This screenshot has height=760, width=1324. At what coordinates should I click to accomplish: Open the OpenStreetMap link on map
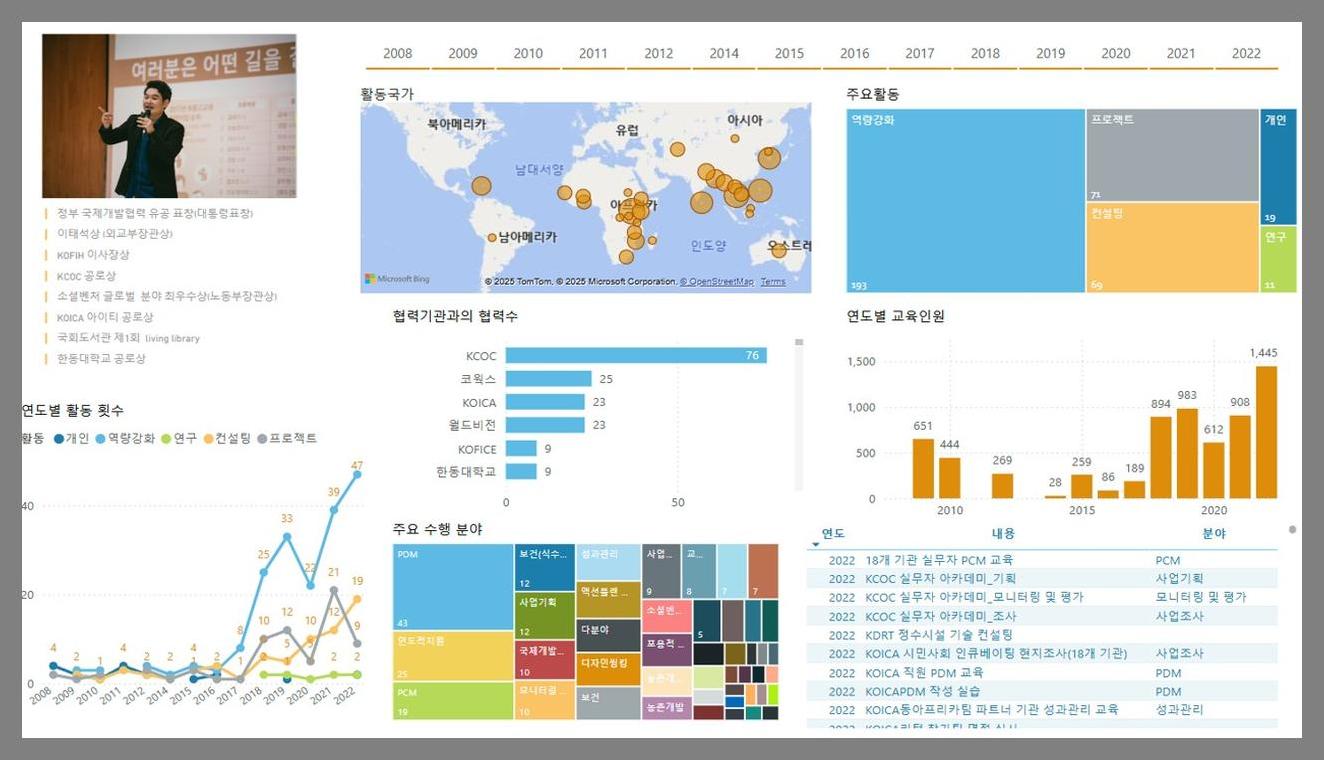click(716, 282)
